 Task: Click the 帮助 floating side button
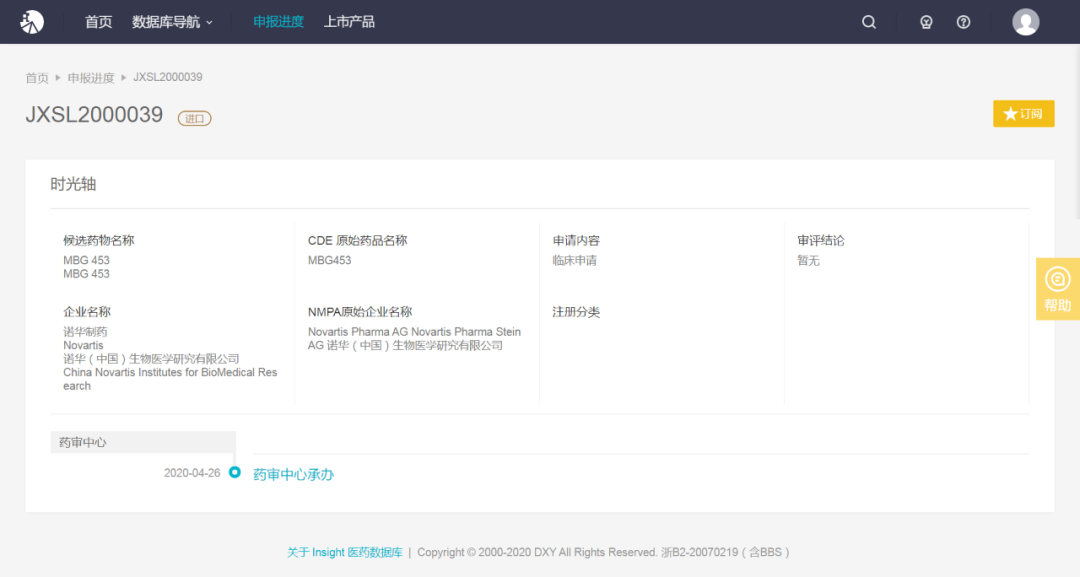(x=1058, y=289)
